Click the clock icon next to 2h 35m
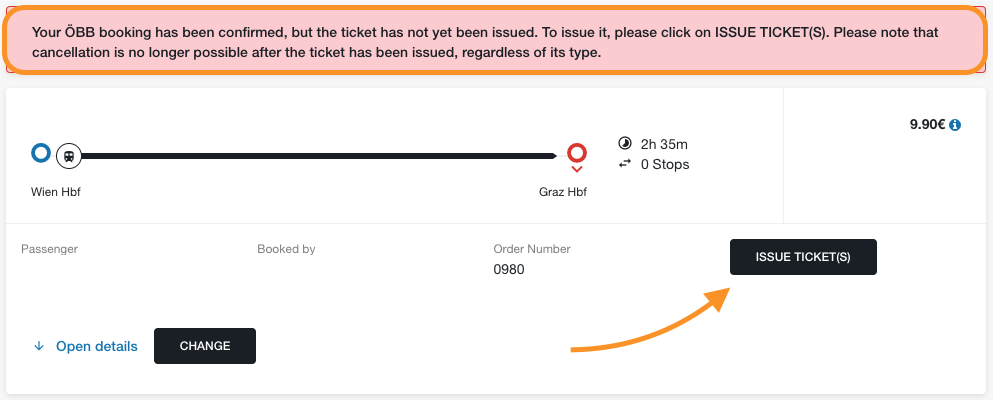 (x=623, y=143)
